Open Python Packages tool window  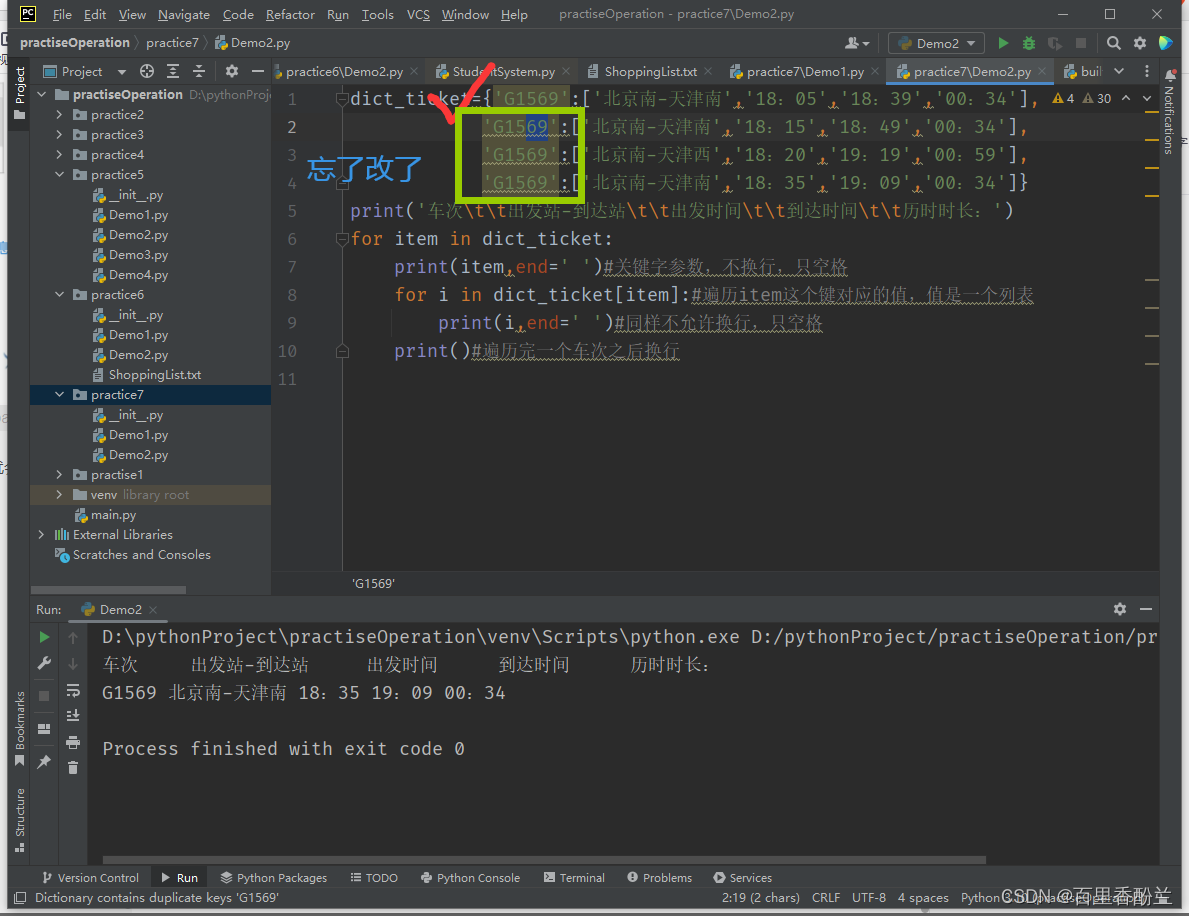tap(274, 877)
